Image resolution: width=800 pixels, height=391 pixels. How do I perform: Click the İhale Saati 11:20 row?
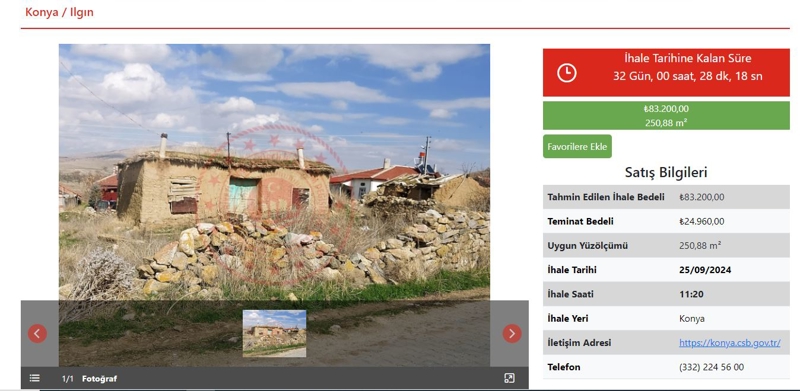pyautogui.click(x=666, y=294)
